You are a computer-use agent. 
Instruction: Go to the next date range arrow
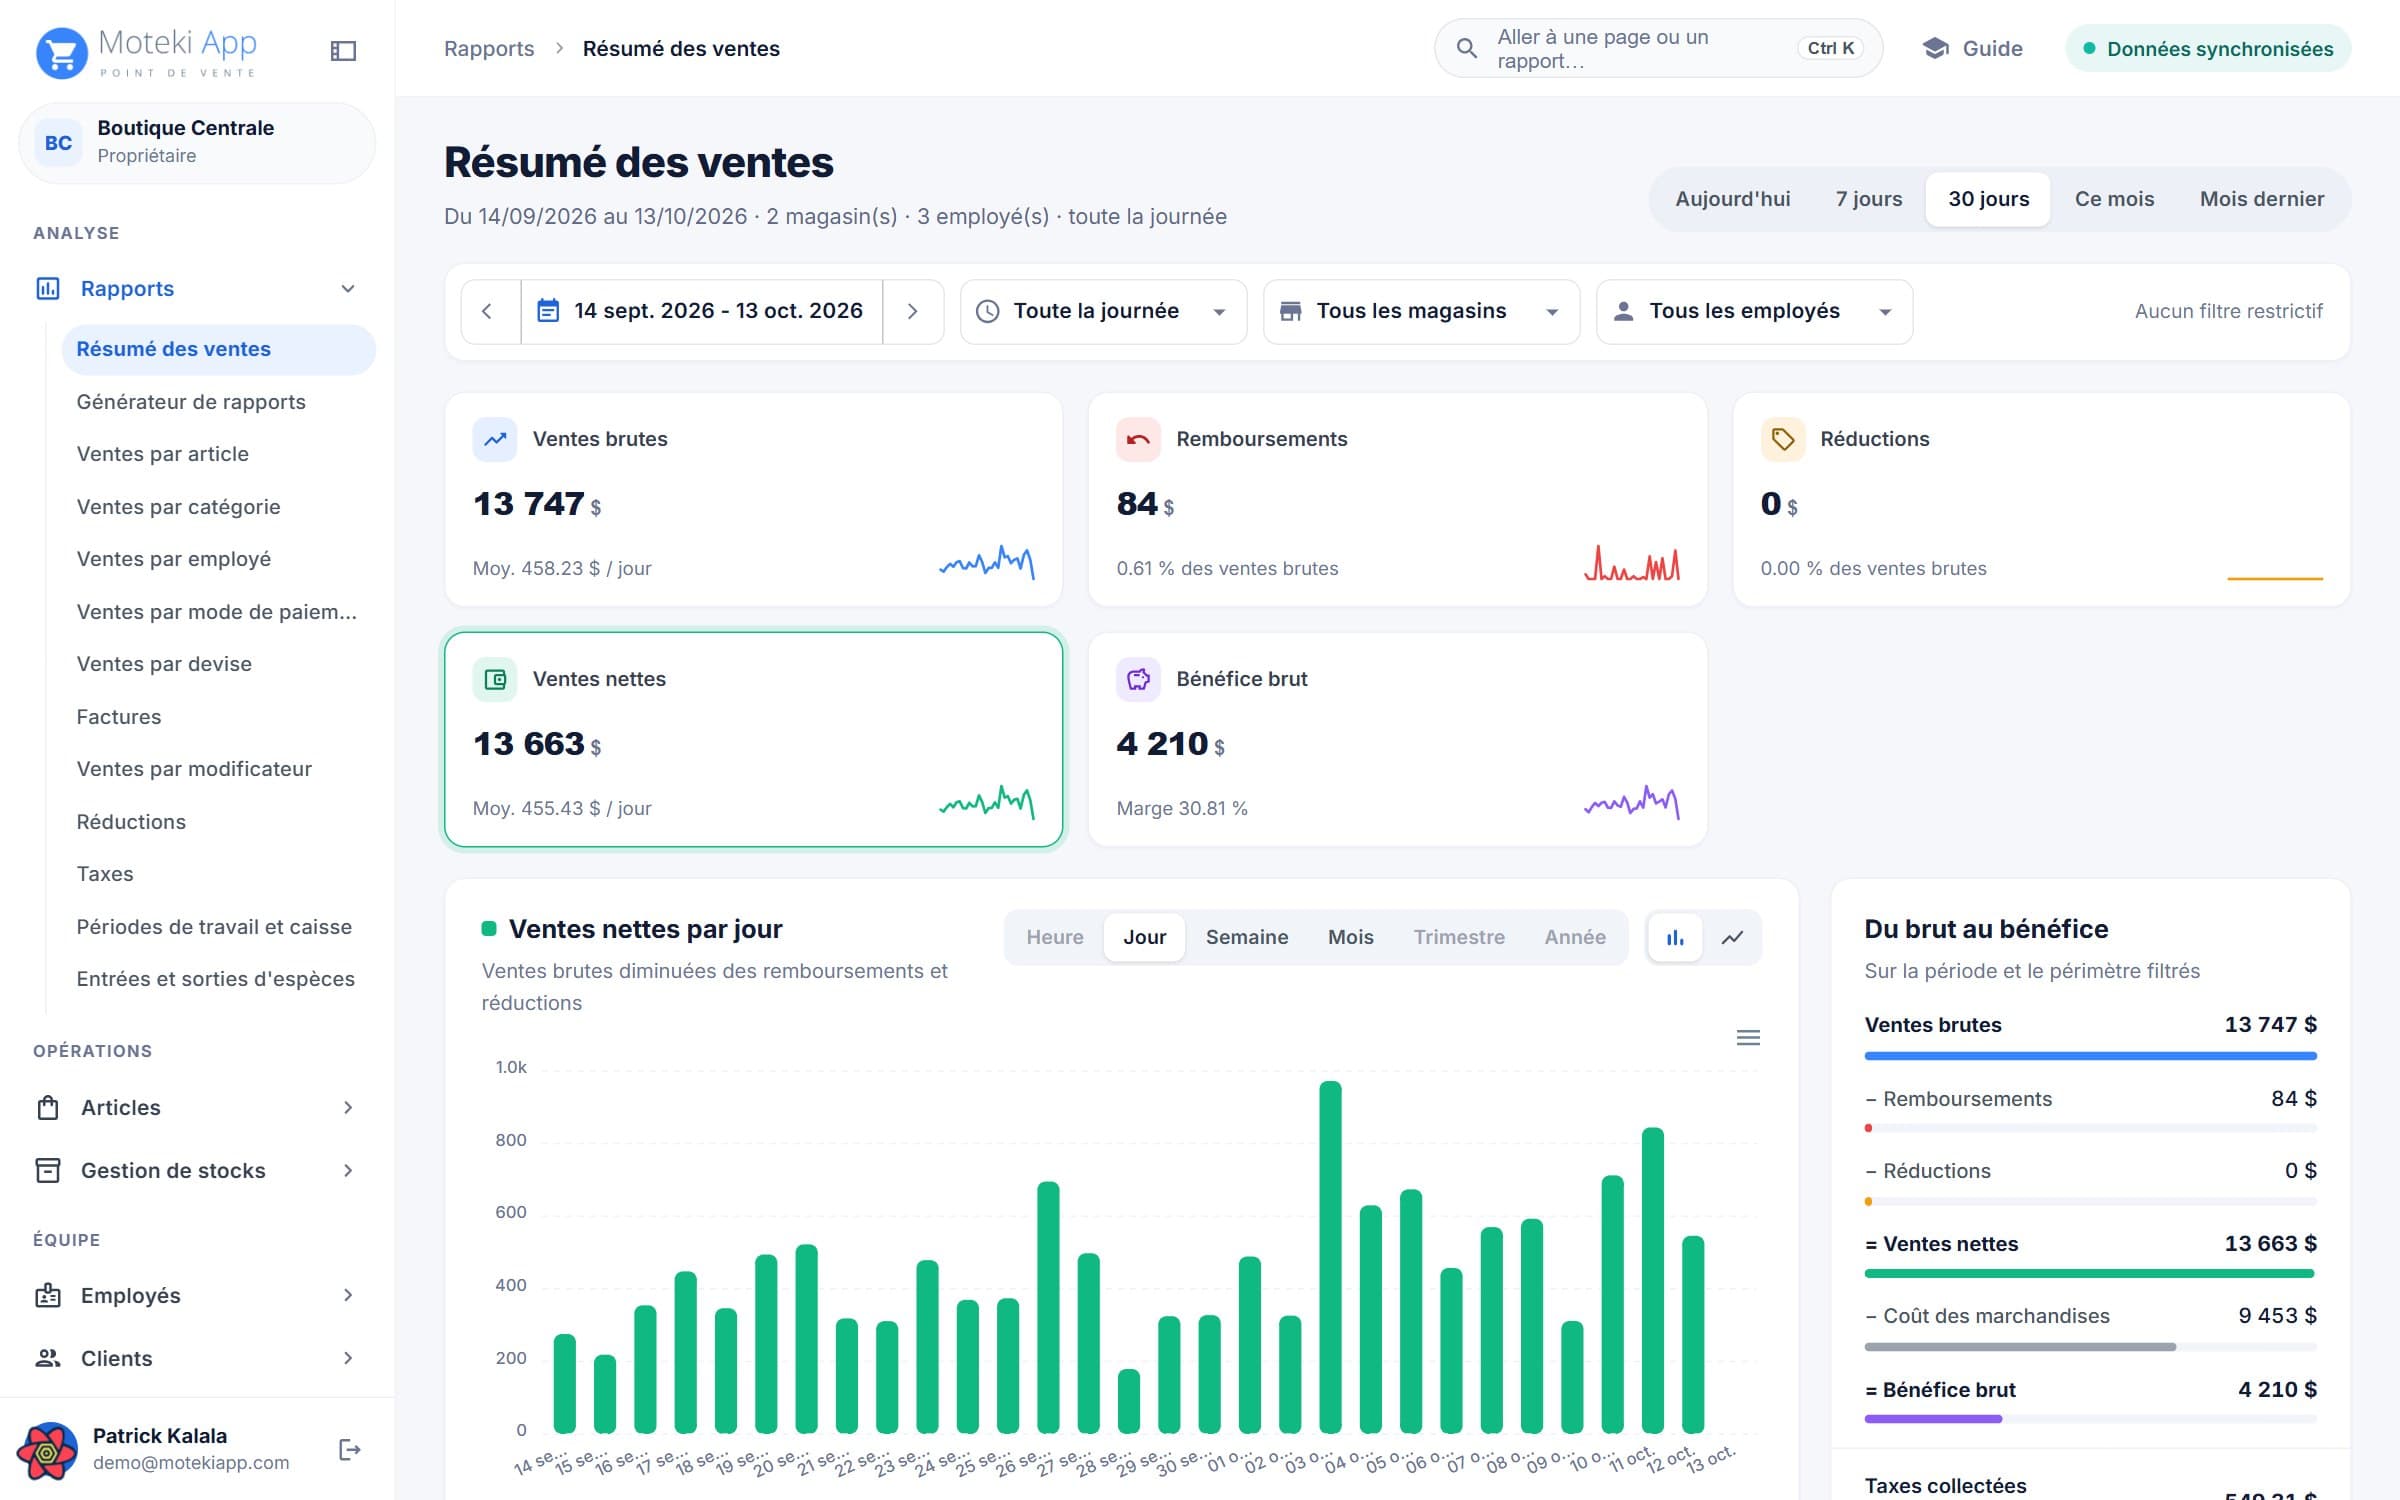[x=912, y=311]
